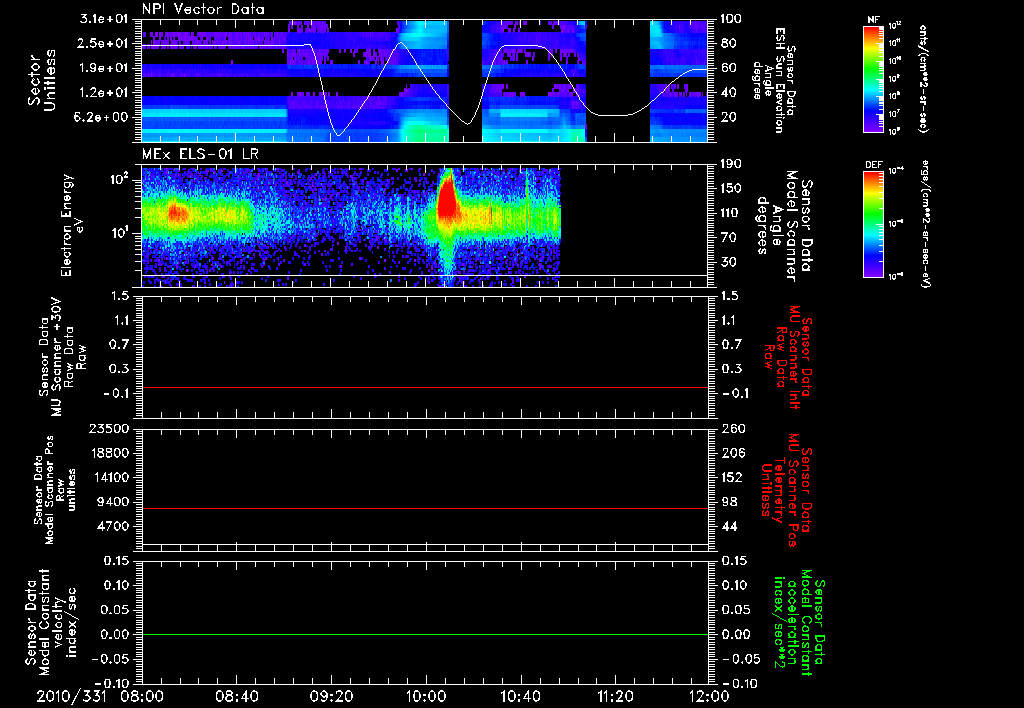1024x708 pixels.
Task: Click the MU Scanner +30V Raw Data label
Action: tap(62, 357)
